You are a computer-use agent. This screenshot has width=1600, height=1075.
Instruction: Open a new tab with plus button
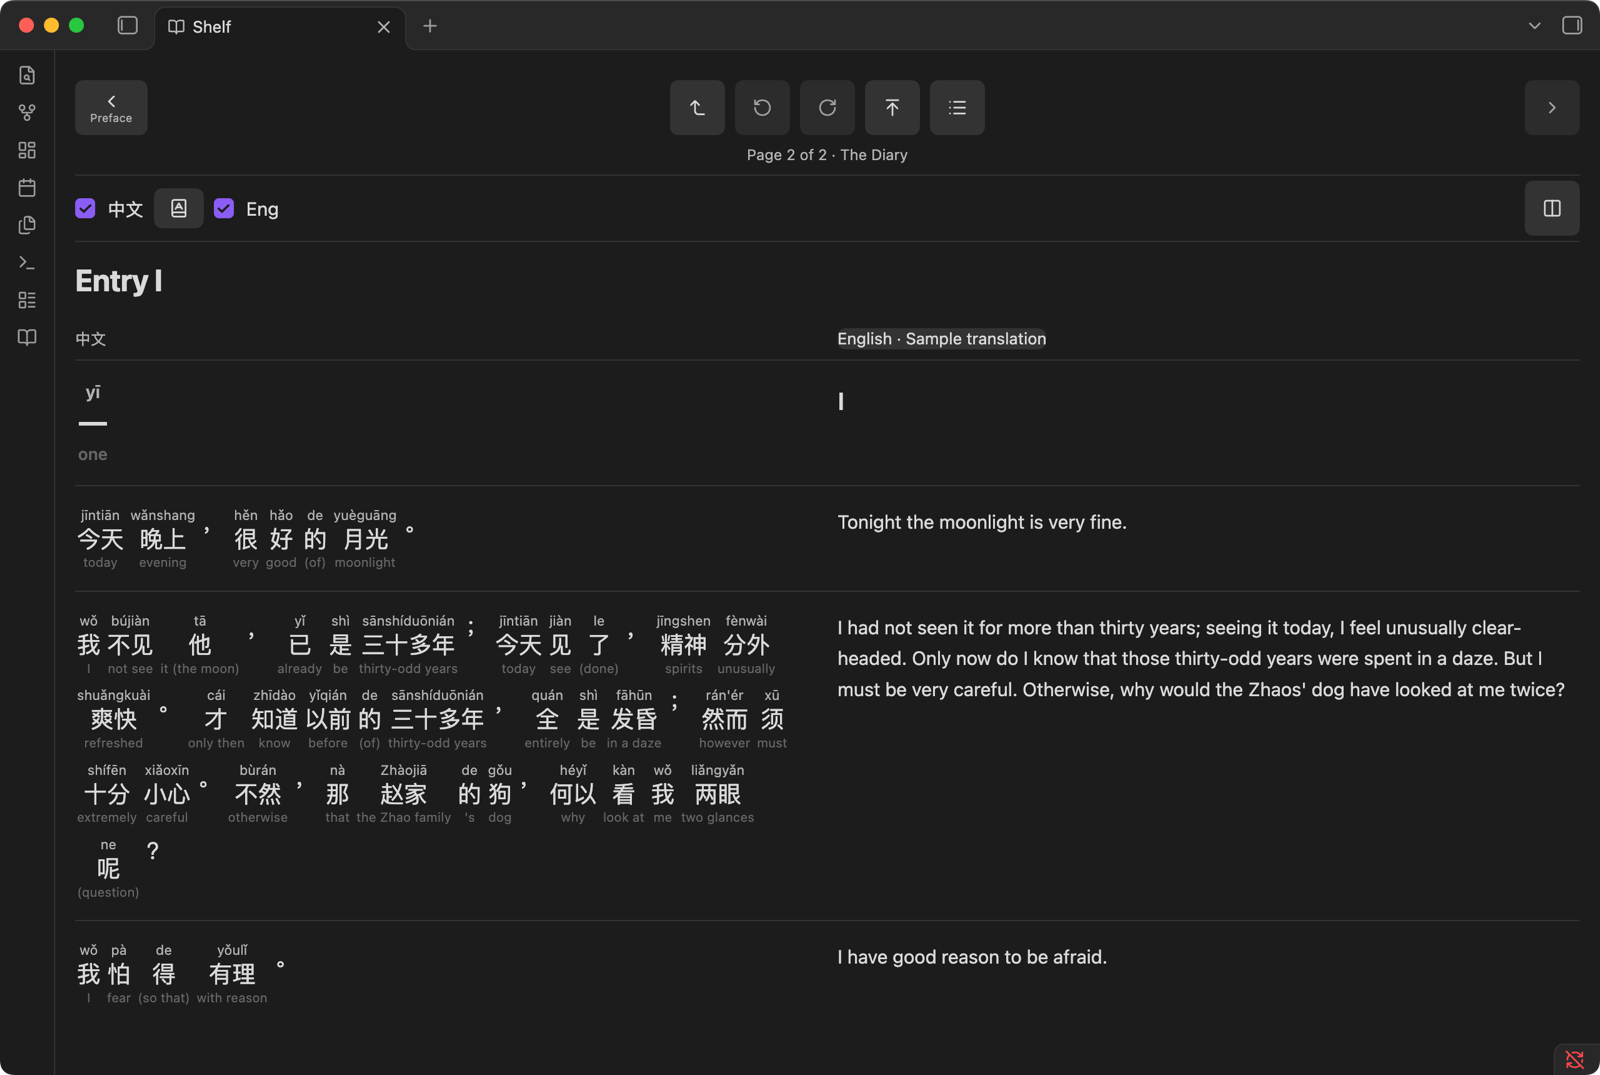pos(430,26)
